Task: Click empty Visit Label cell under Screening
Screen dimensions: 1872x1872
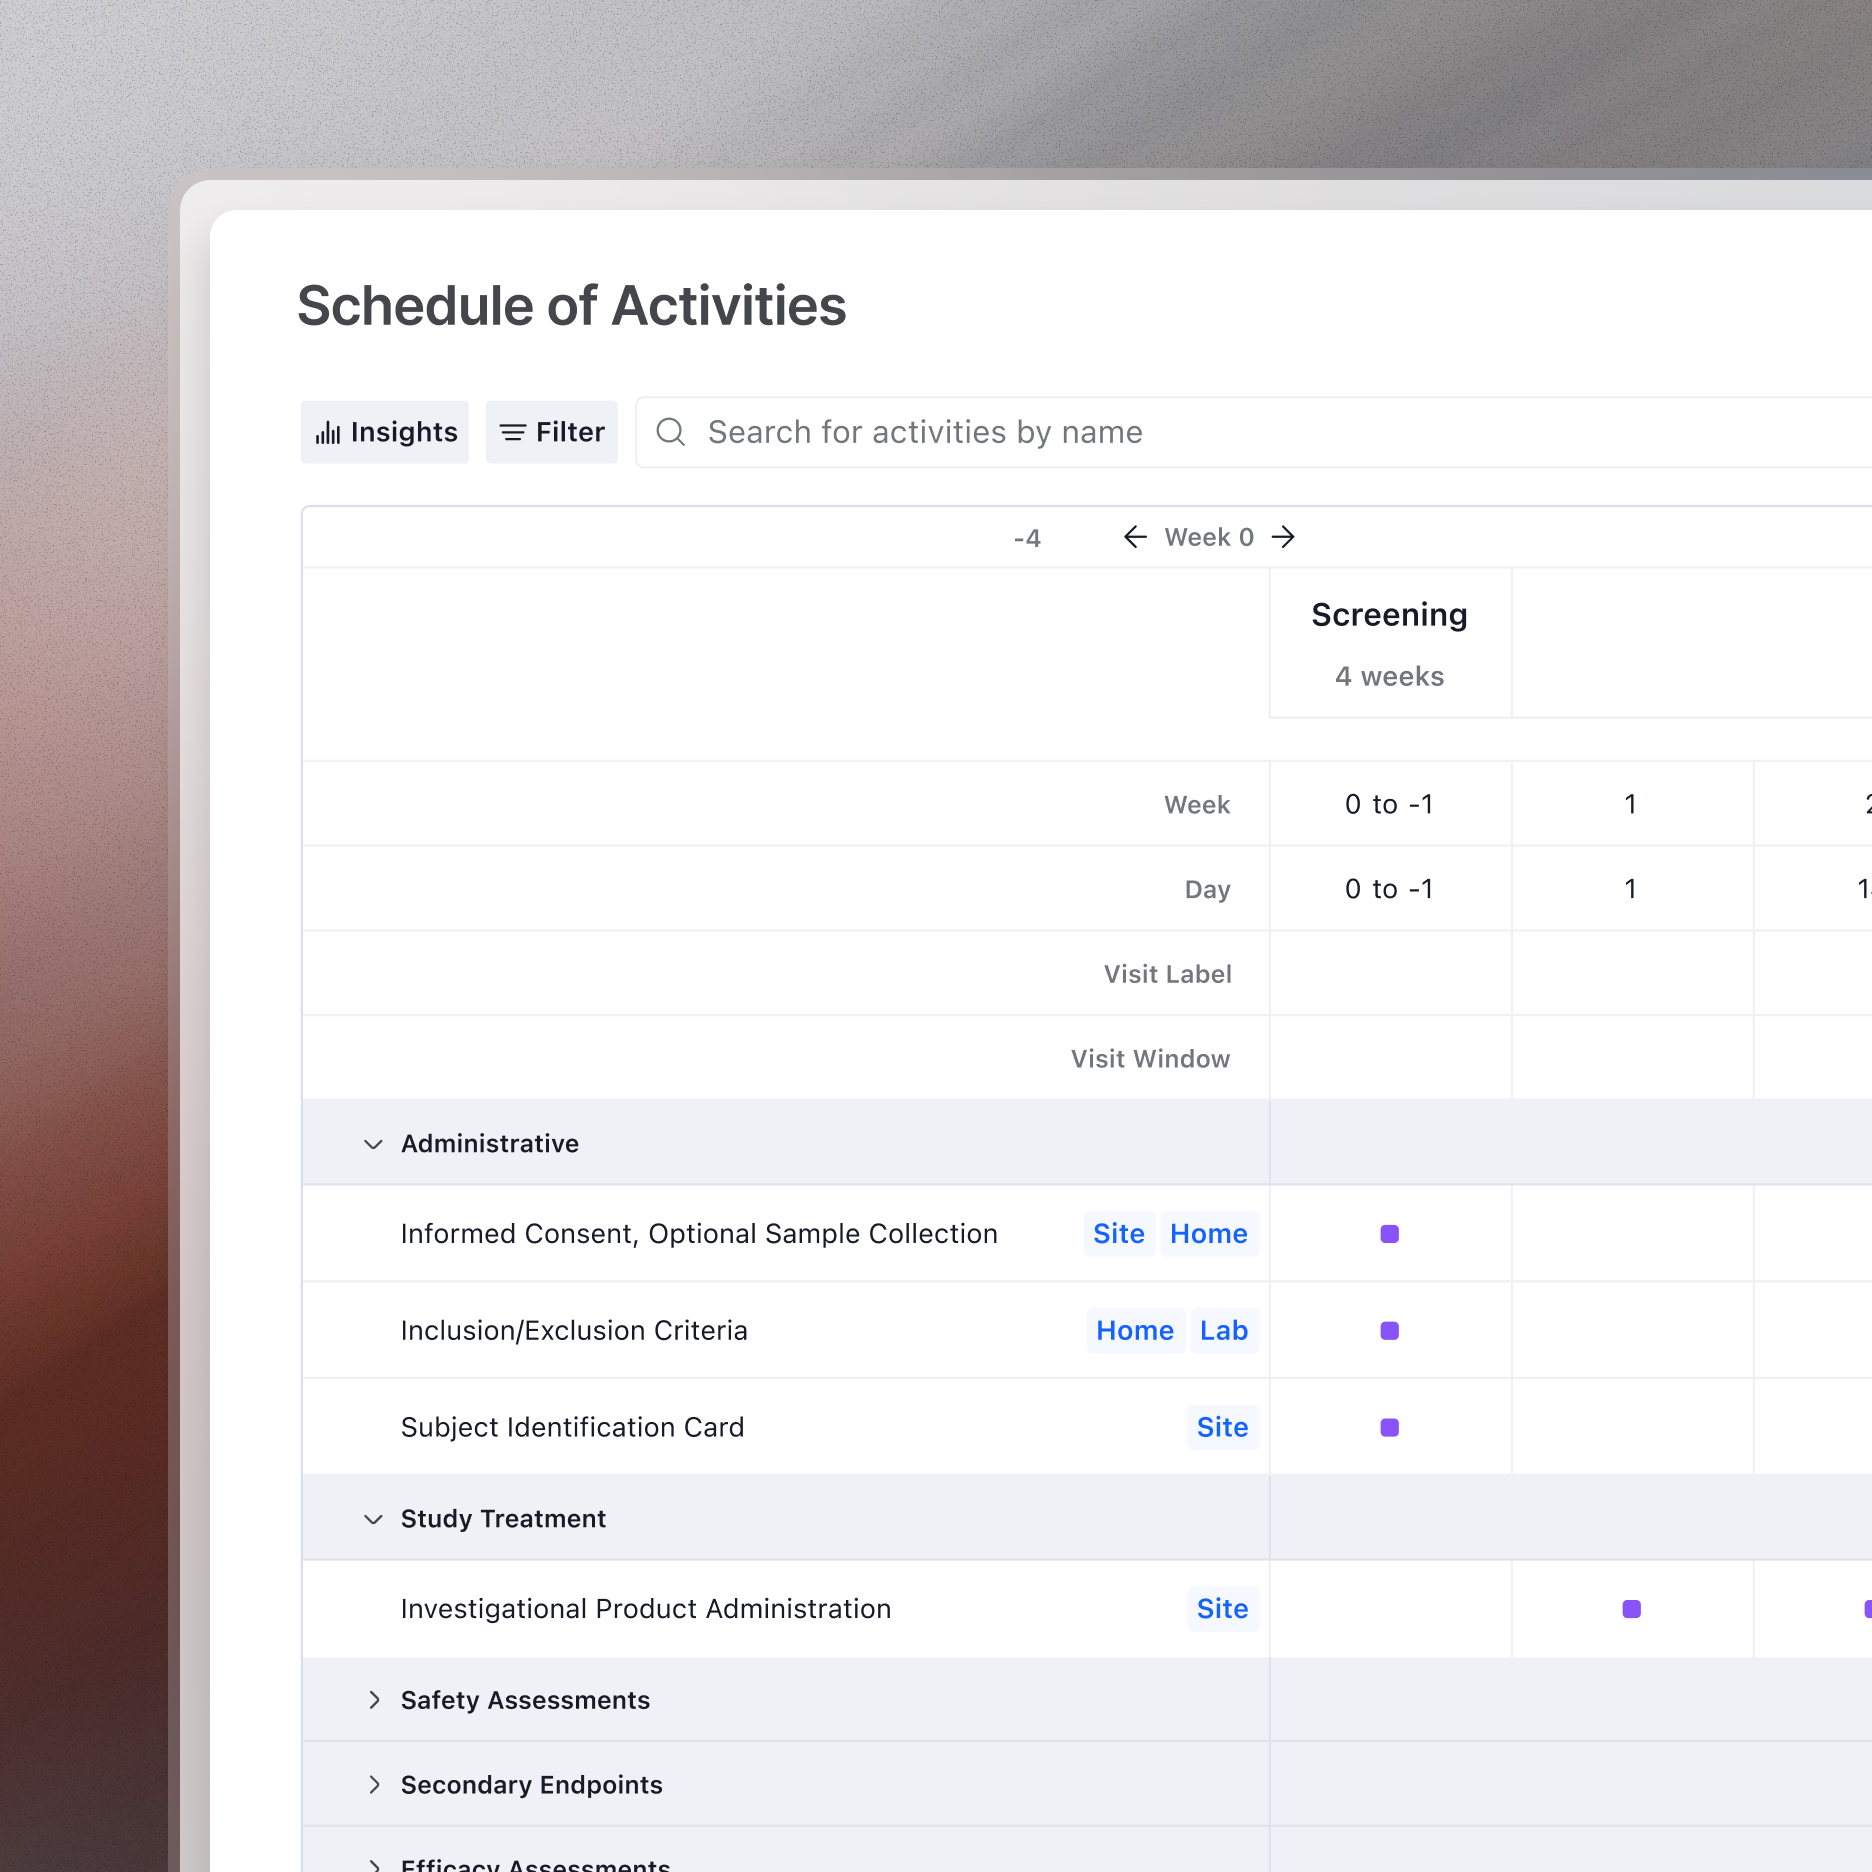Action: point(1390,974)
